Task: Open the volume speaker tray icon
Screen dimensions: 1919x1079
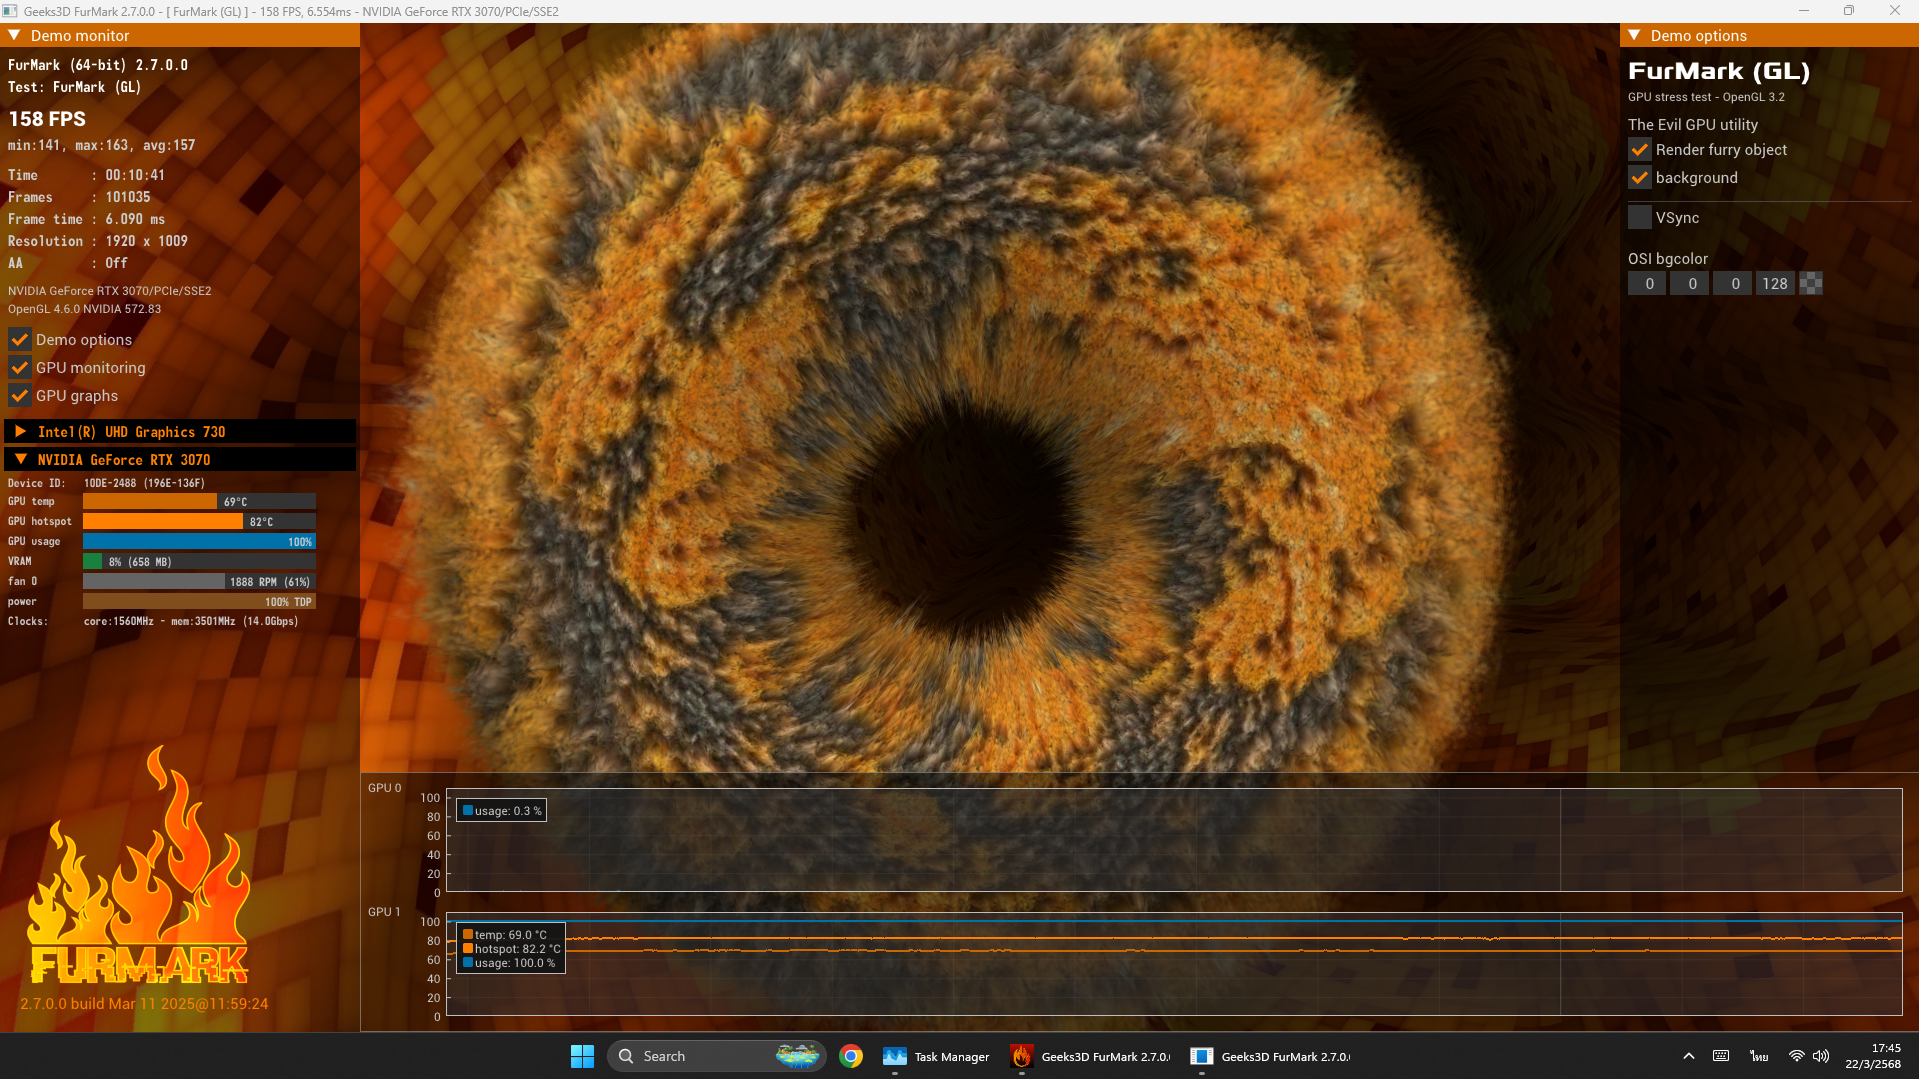Action: [1821, 1056]
